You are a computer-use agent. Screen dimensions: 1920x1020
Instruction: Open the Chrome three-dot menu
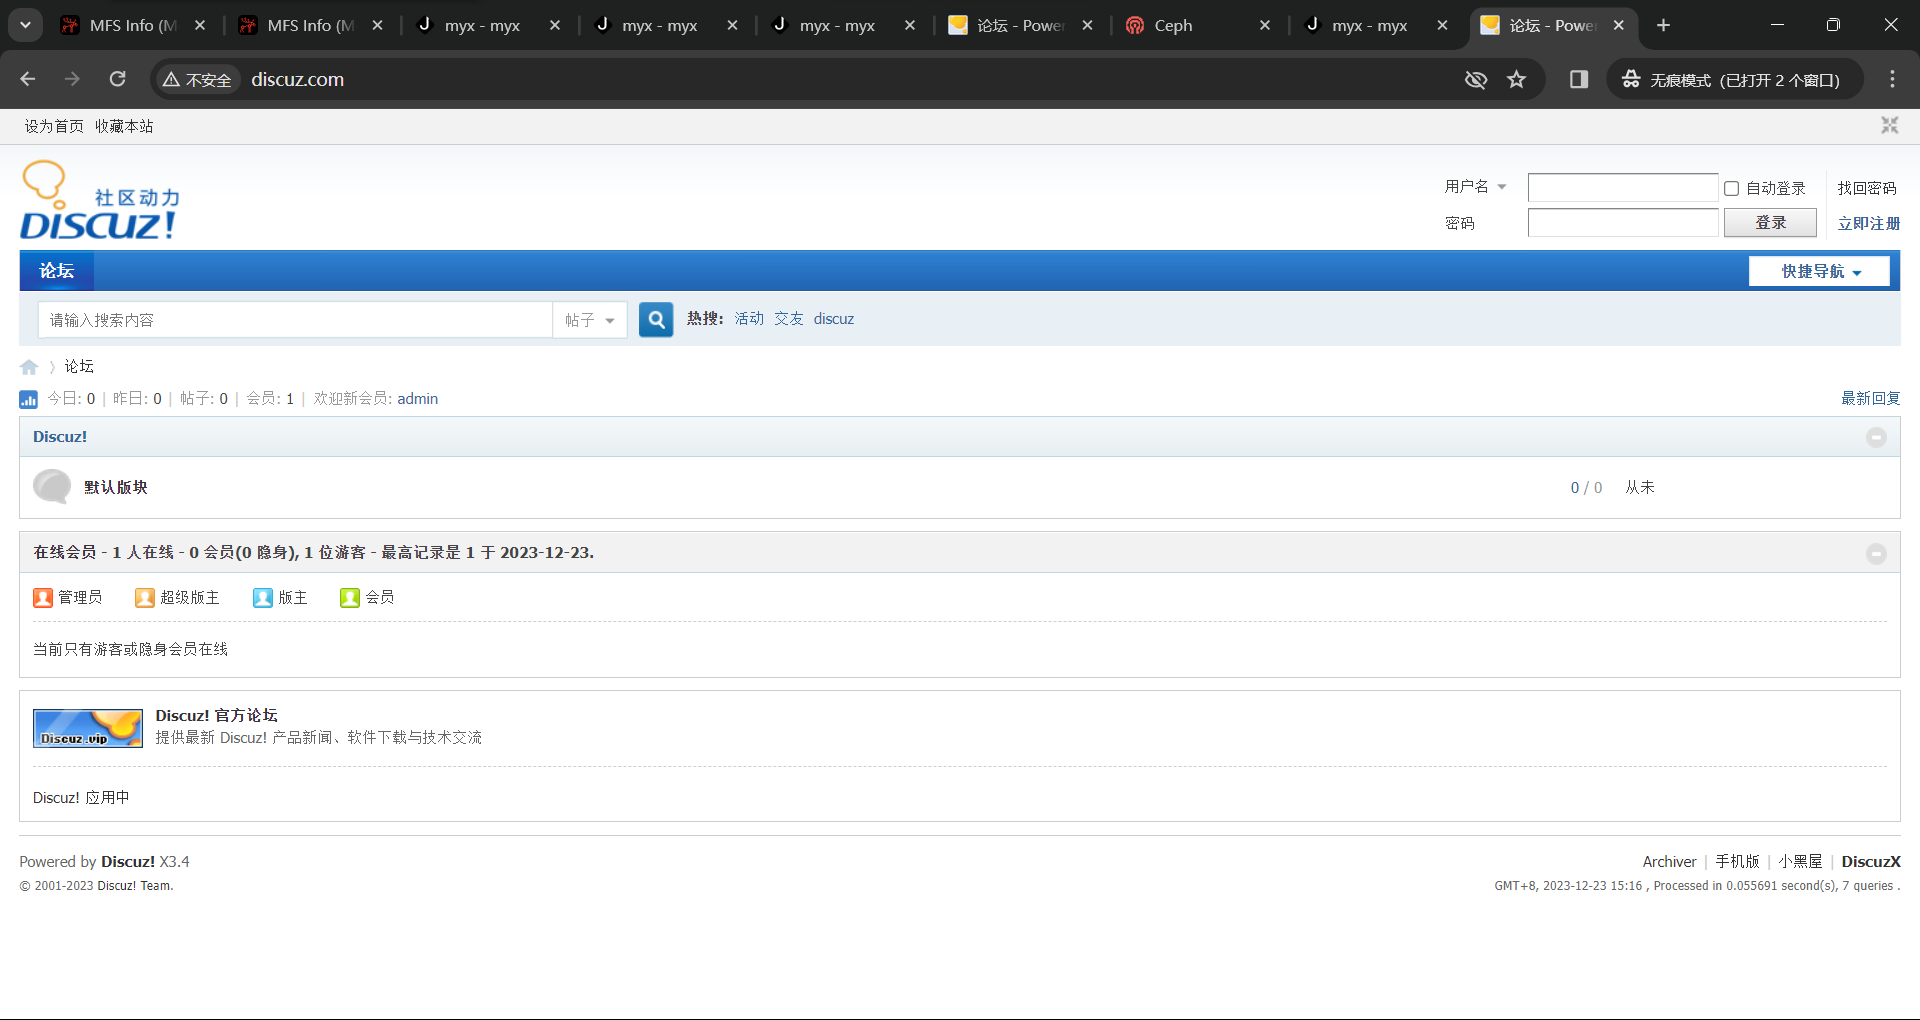tap(1892, 79)
